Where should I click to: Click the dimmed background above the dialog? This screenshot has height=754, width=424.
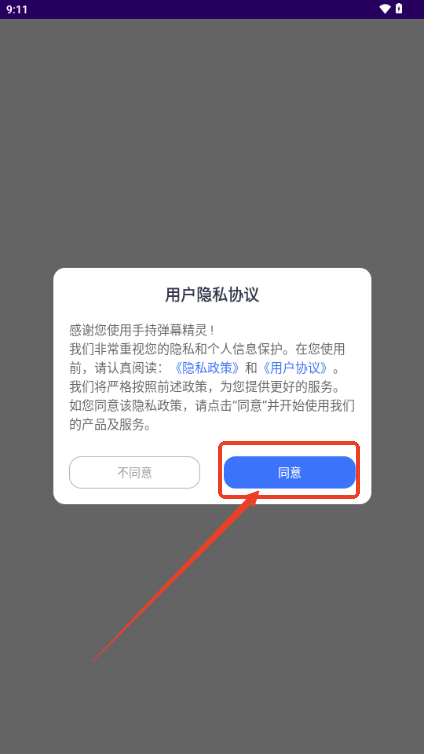click(x=212, y=144)
